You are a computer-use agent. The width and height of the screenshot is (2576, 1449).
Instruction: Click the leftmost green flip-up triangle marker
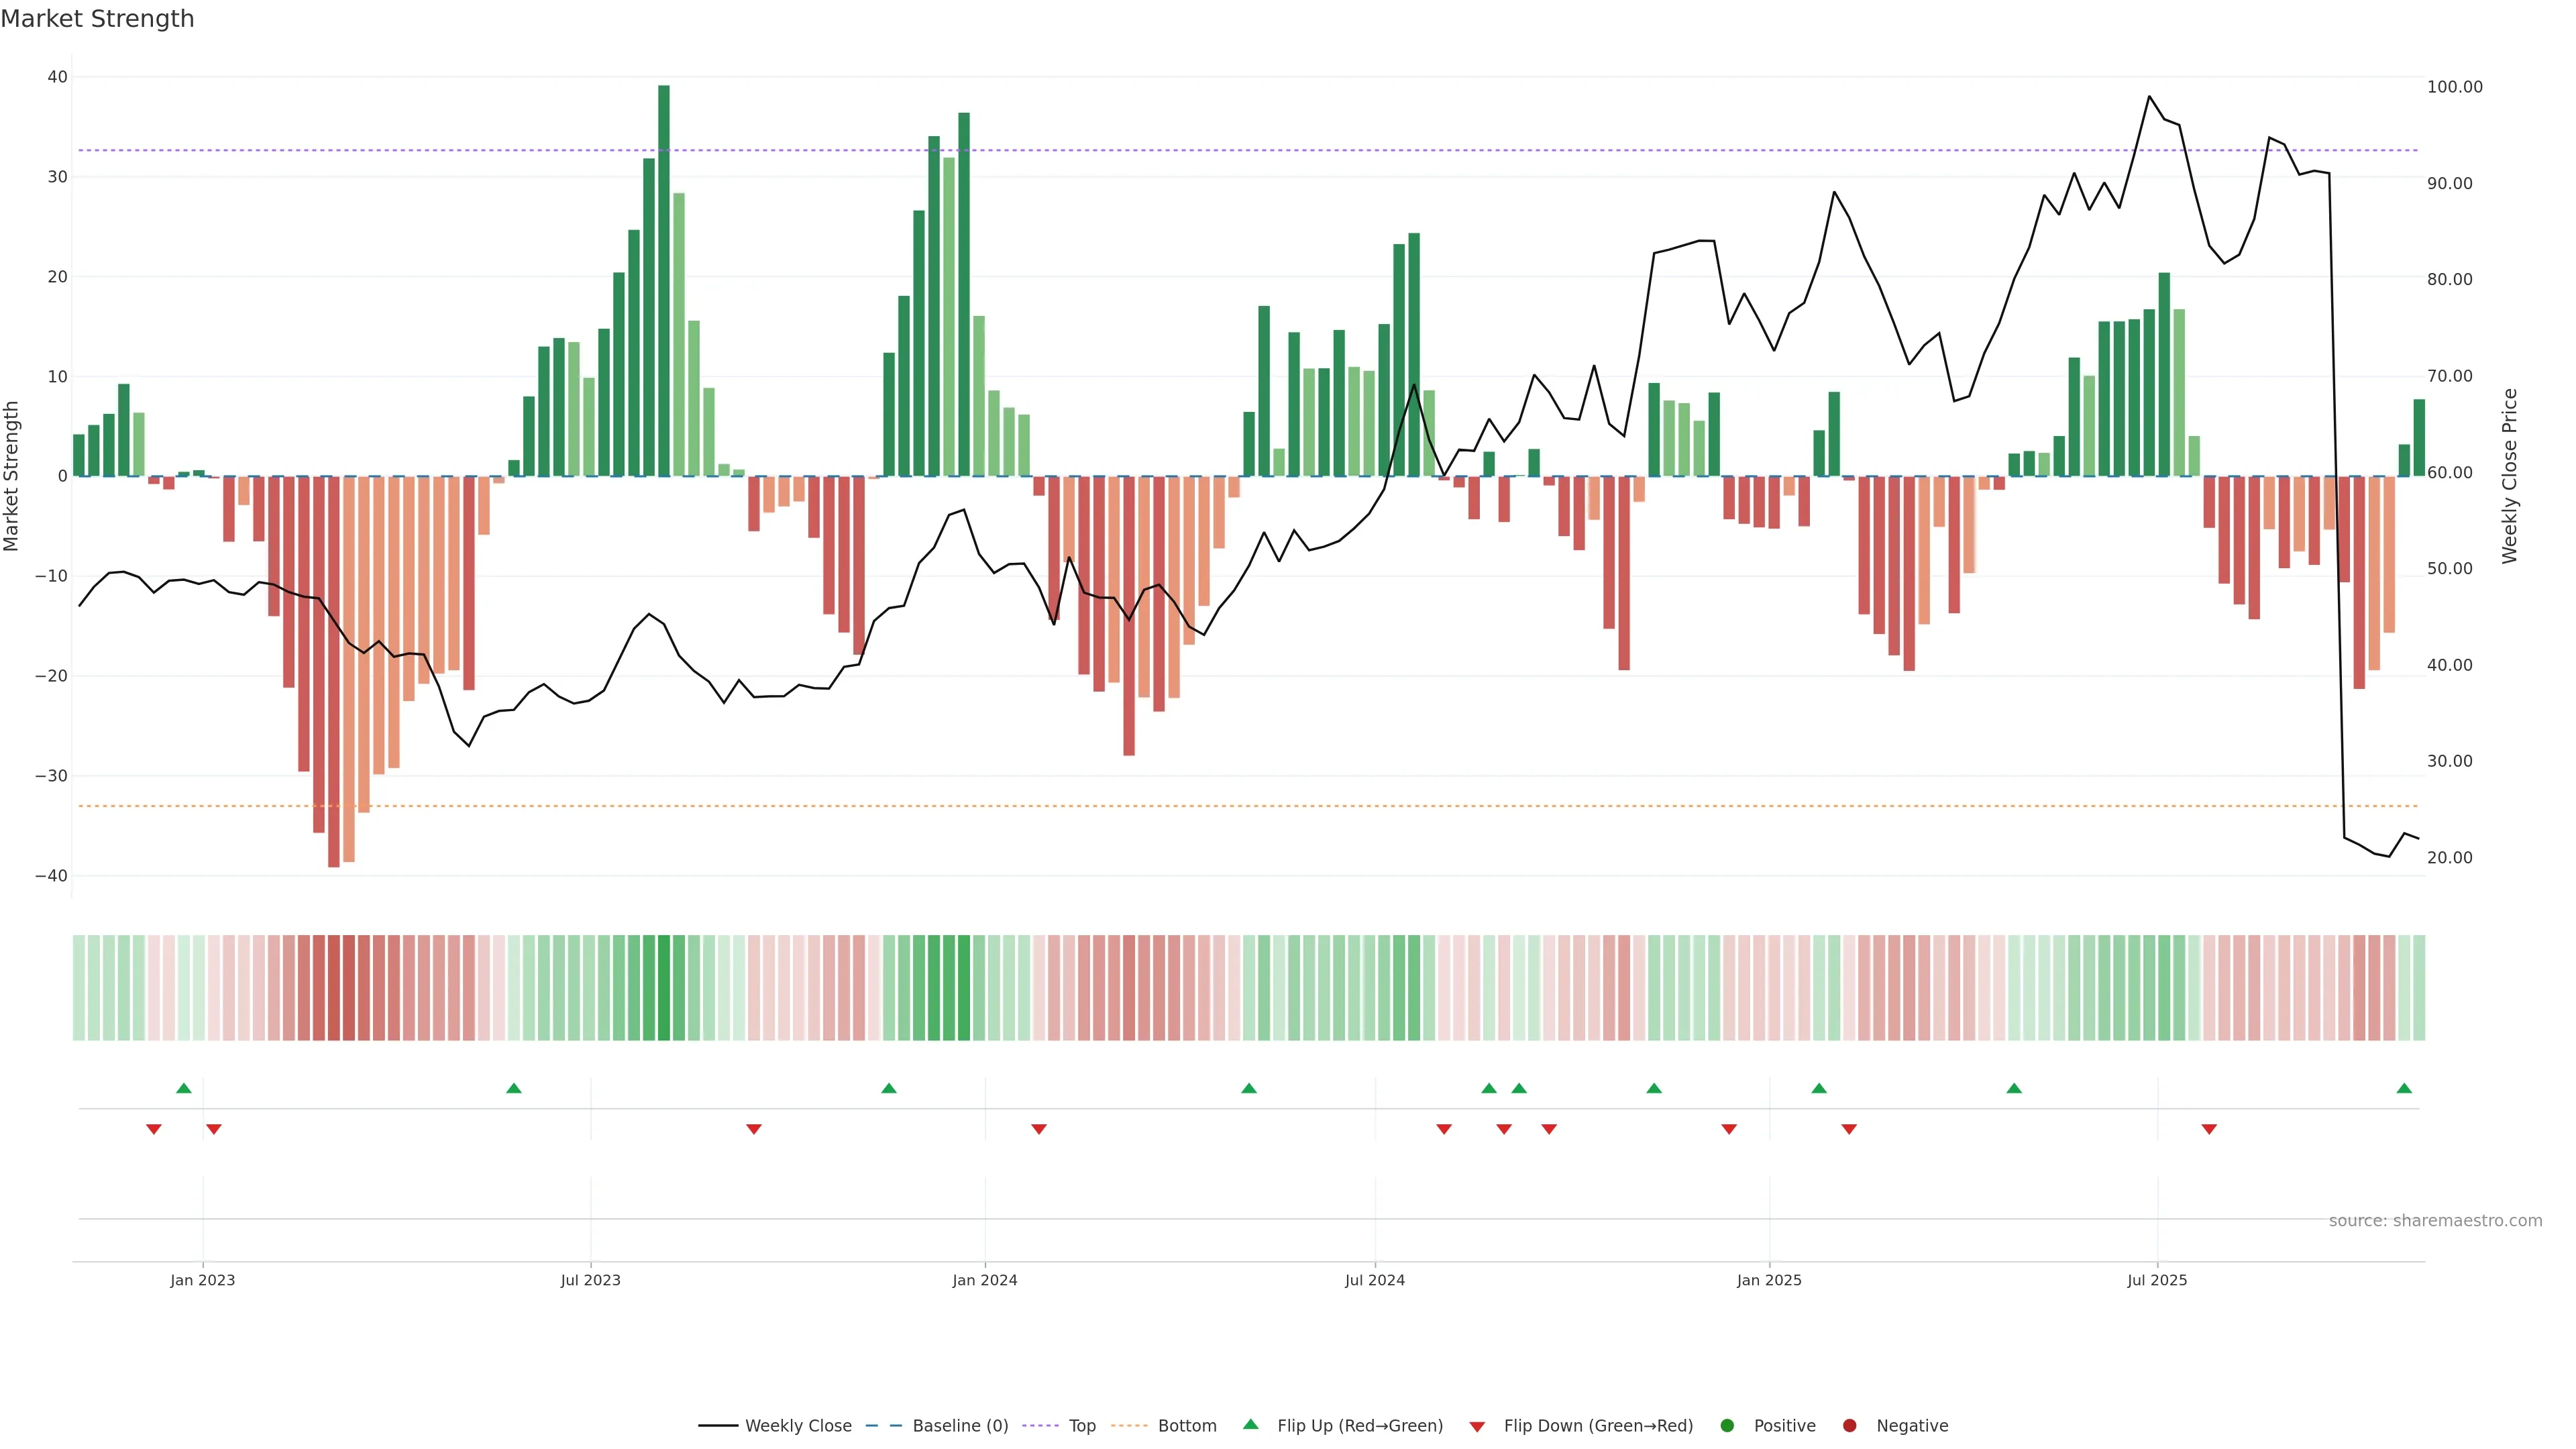pyautogui.click(x=184, y=1088)
